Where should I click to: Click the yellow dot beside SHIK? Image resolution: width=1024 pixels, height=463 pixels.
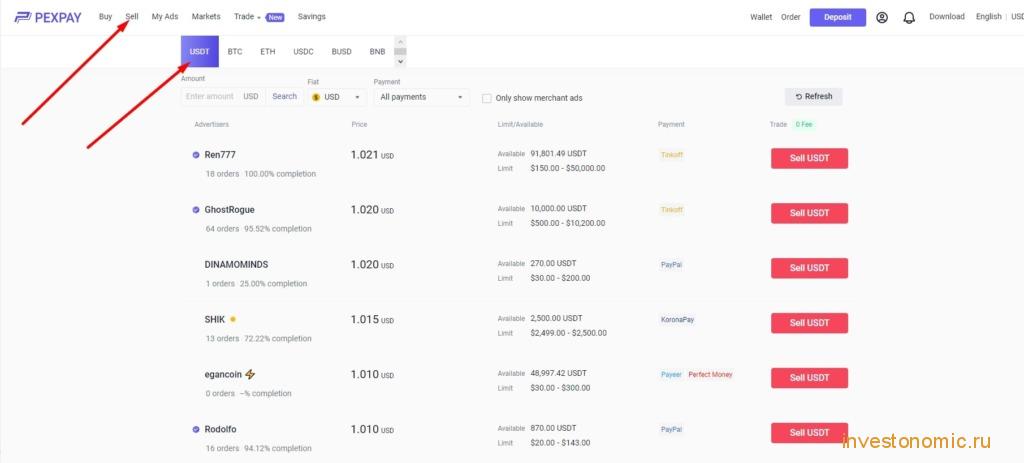[233, 320]
